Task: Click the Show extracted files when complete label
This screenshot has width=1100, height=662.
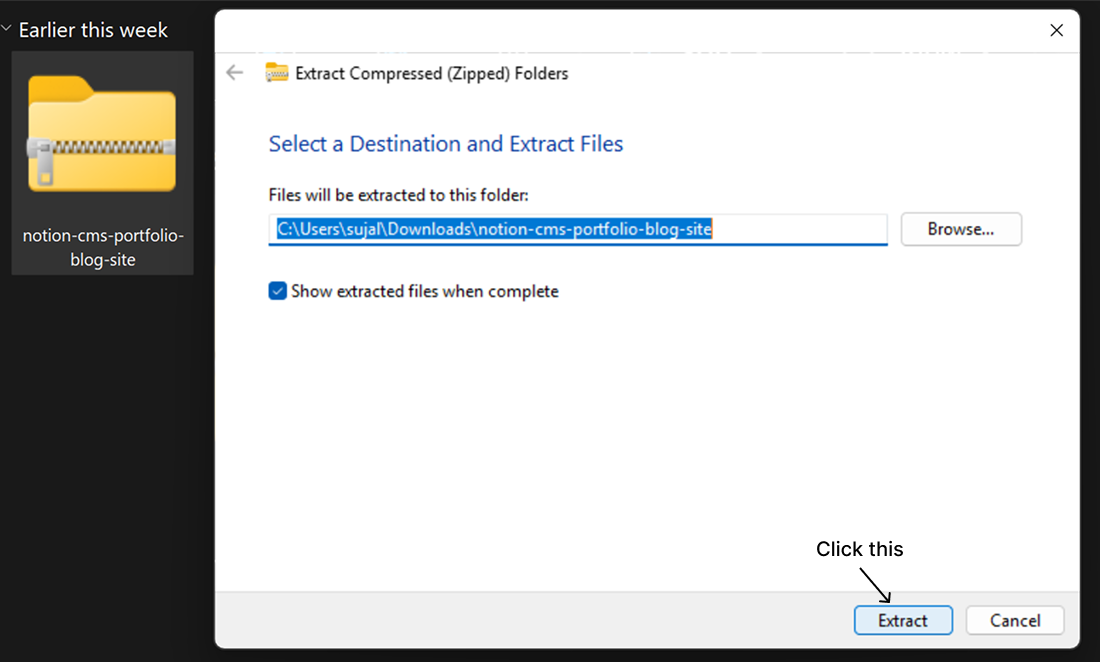Action: pyautogui.click(x=424, y=291)
